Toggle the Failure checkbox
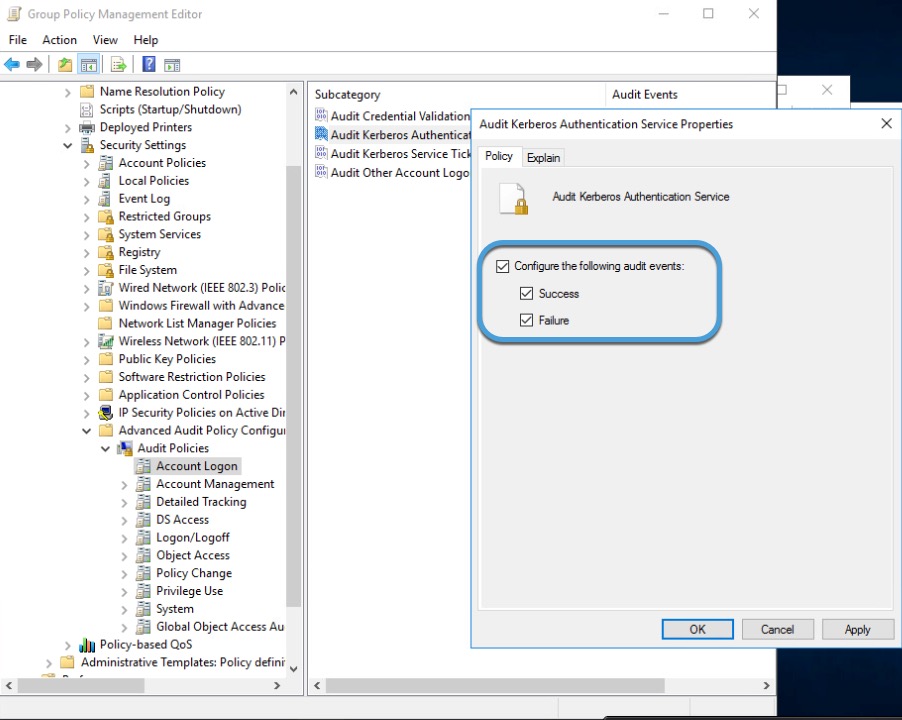Viewport: 902px width, 720px height. [526, 321]
